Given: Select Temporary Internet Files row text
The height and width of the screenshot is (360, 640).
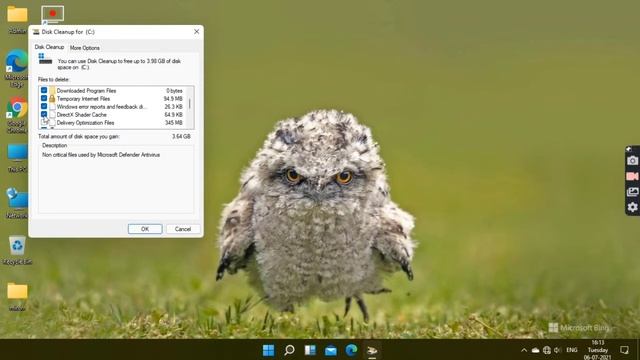Looking at the screenshot, I should click(83, 99).
